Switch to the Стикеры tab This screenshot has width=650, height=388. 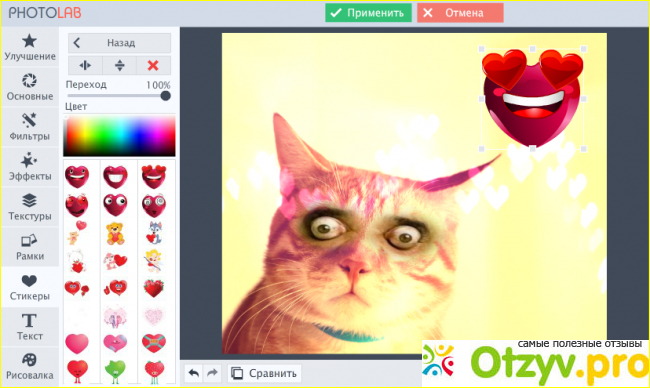[x=30, y=287]
